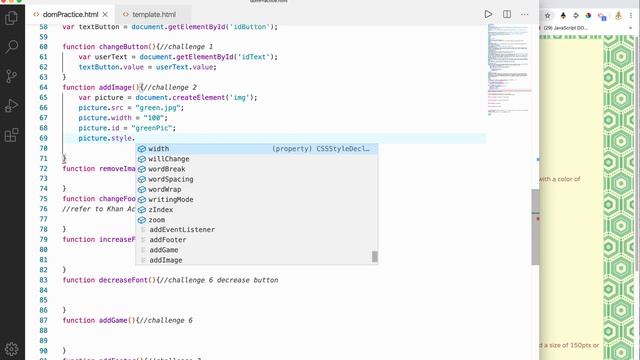The width and height of the screenshot is (640, 360).
Task: Open Run and Debug view
Action: click(11, 105)
